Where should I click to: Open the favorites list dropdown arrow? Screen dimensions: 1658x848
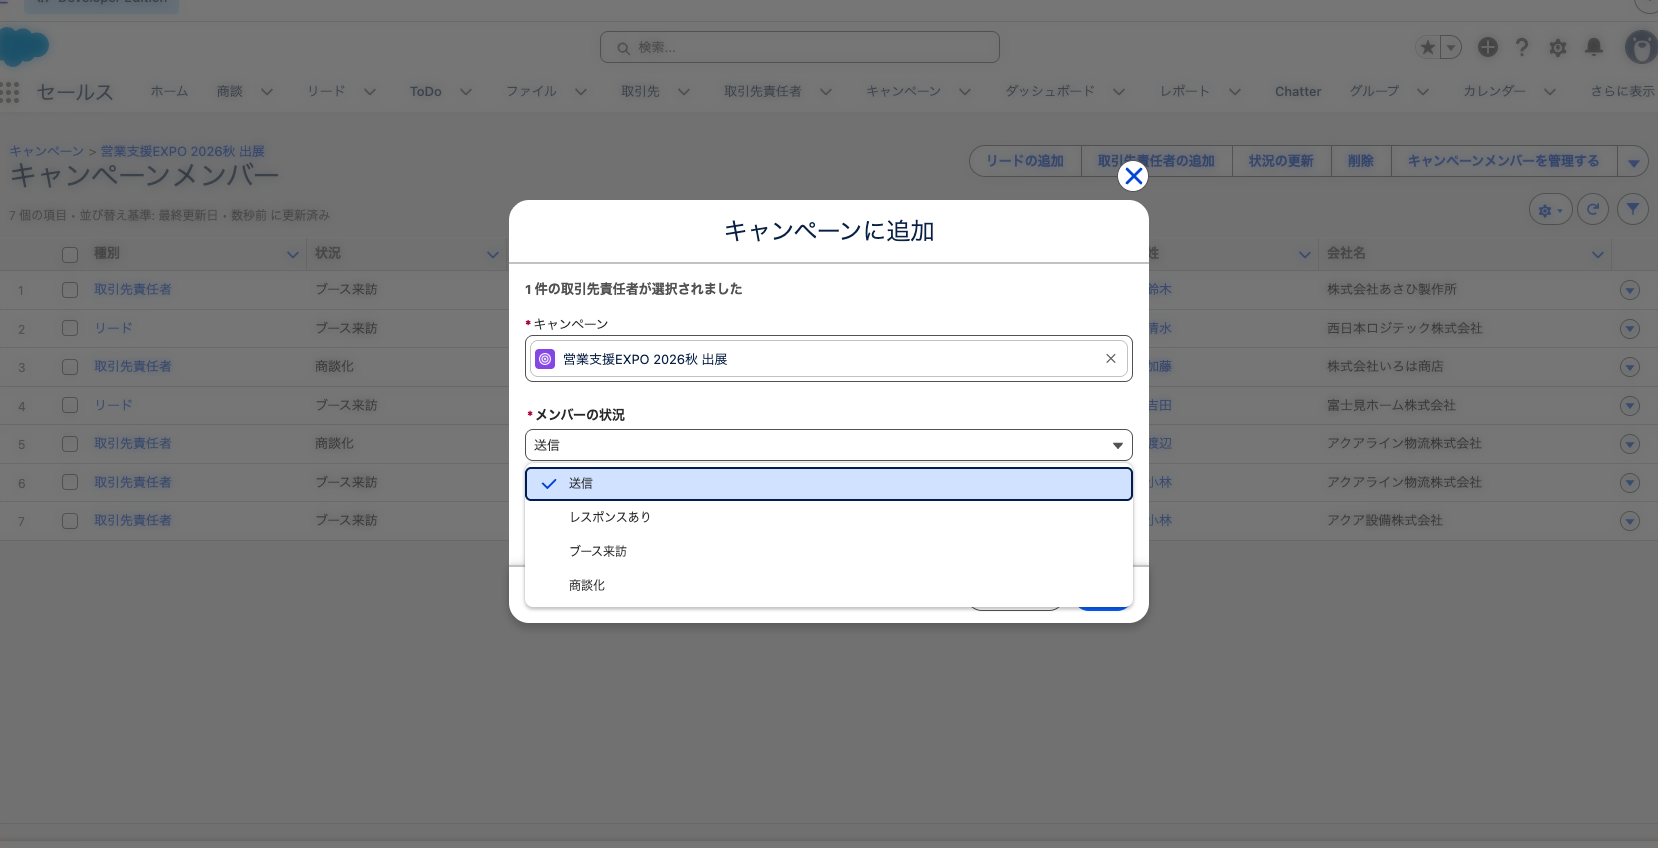(1451, 47)
